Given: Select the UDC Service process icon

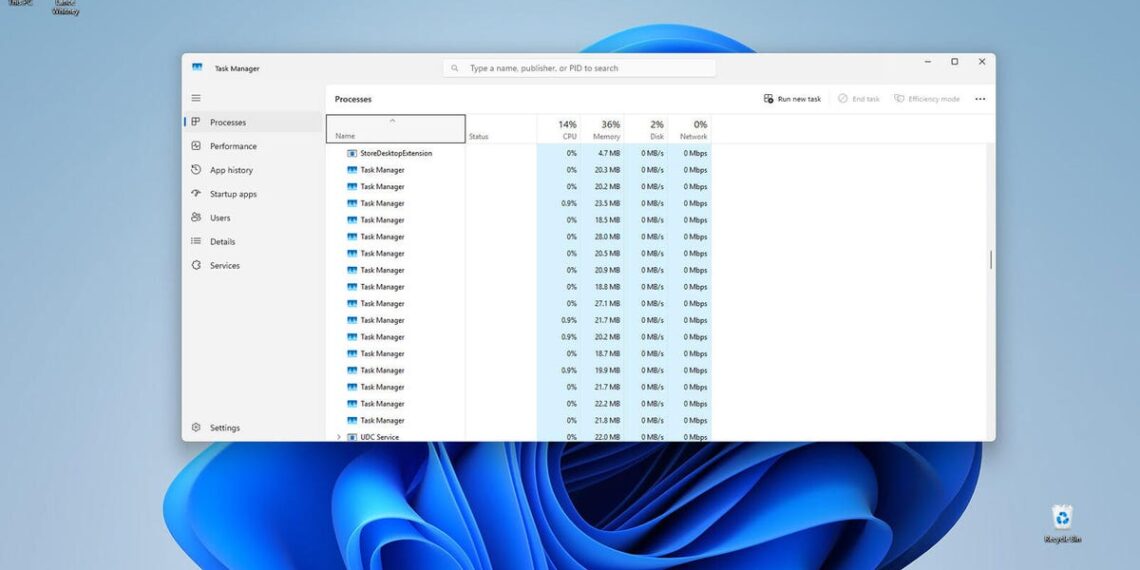Looking at the screenshot, I should coord(352,437).
